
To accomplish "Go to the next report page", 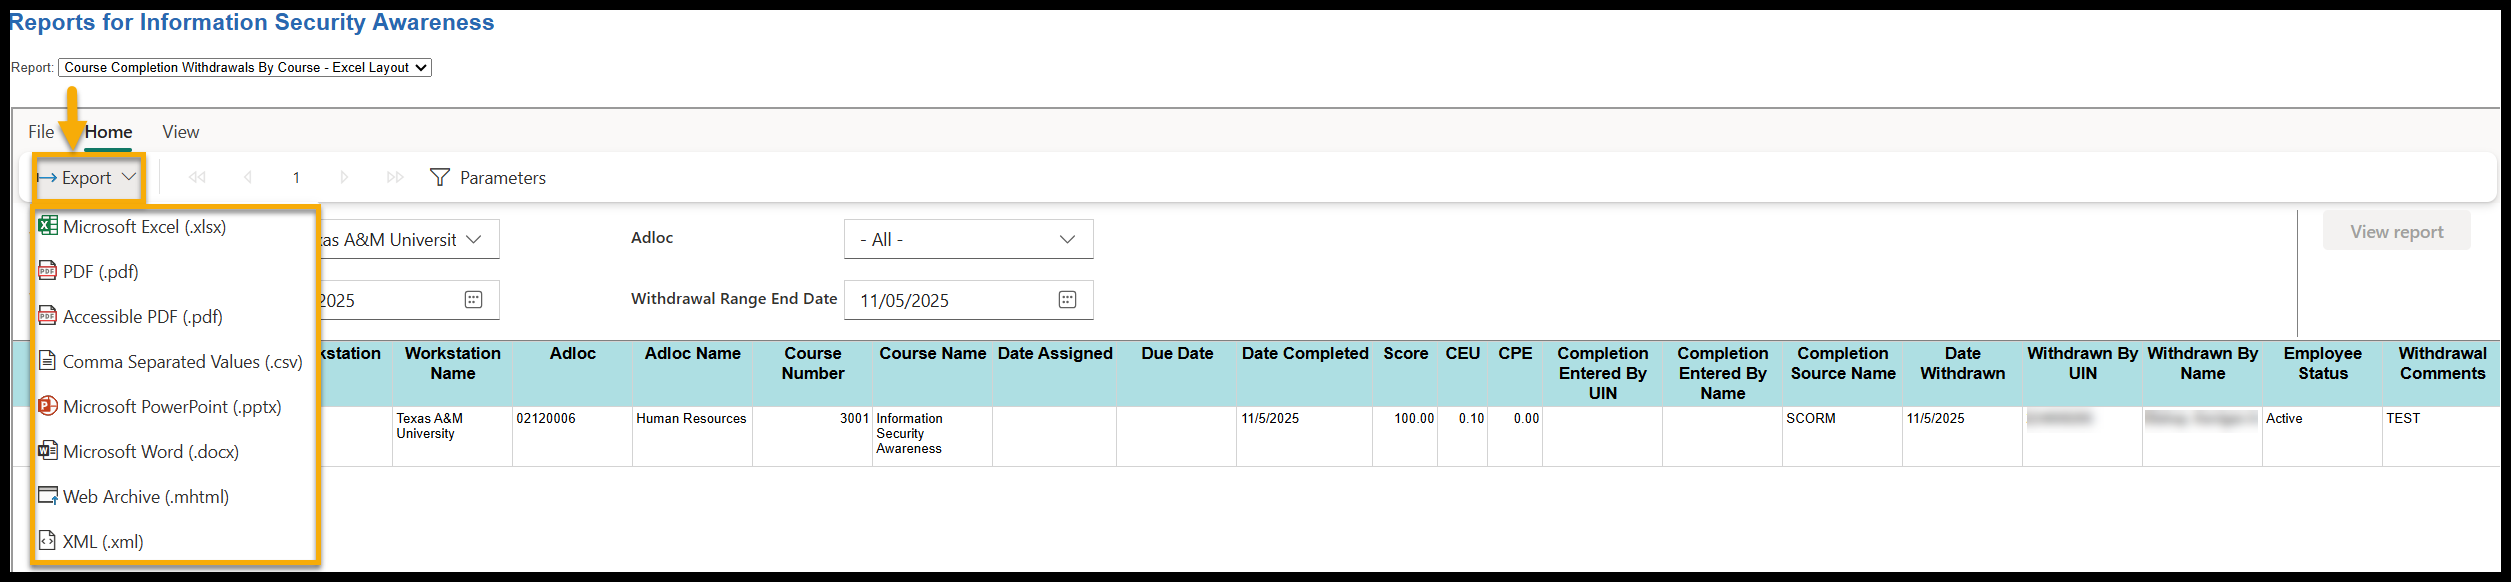I will point(344,178).
